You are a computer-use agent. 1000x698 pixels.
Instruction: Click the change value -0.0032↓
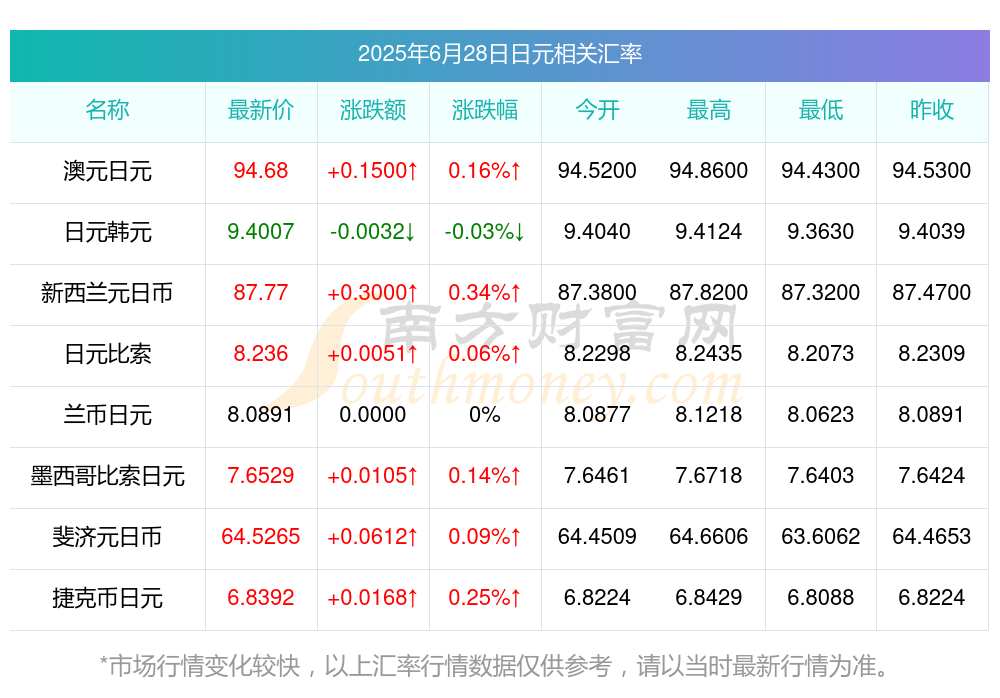pos(373,232)
